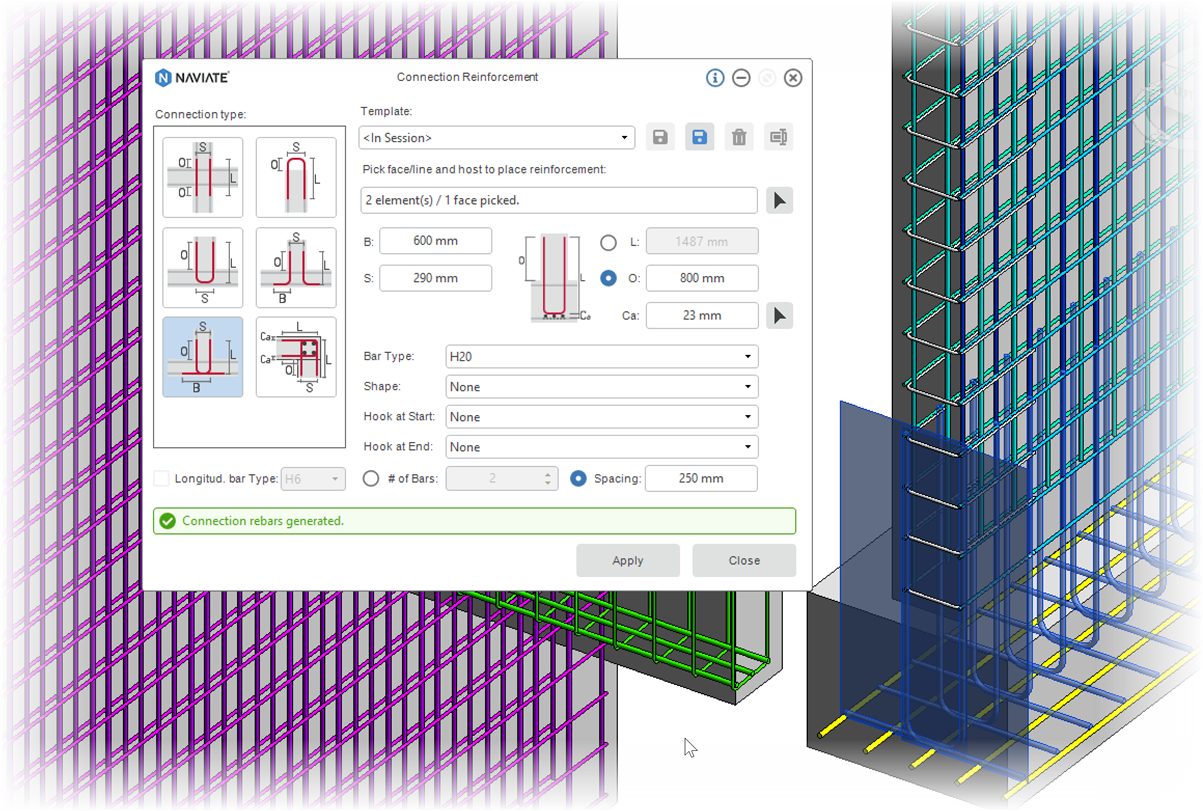Enable the L dimension radio button
Image resolution: width=1203 pixels, height=811 pixels.
pyautogui.click(x=607, y=241)
